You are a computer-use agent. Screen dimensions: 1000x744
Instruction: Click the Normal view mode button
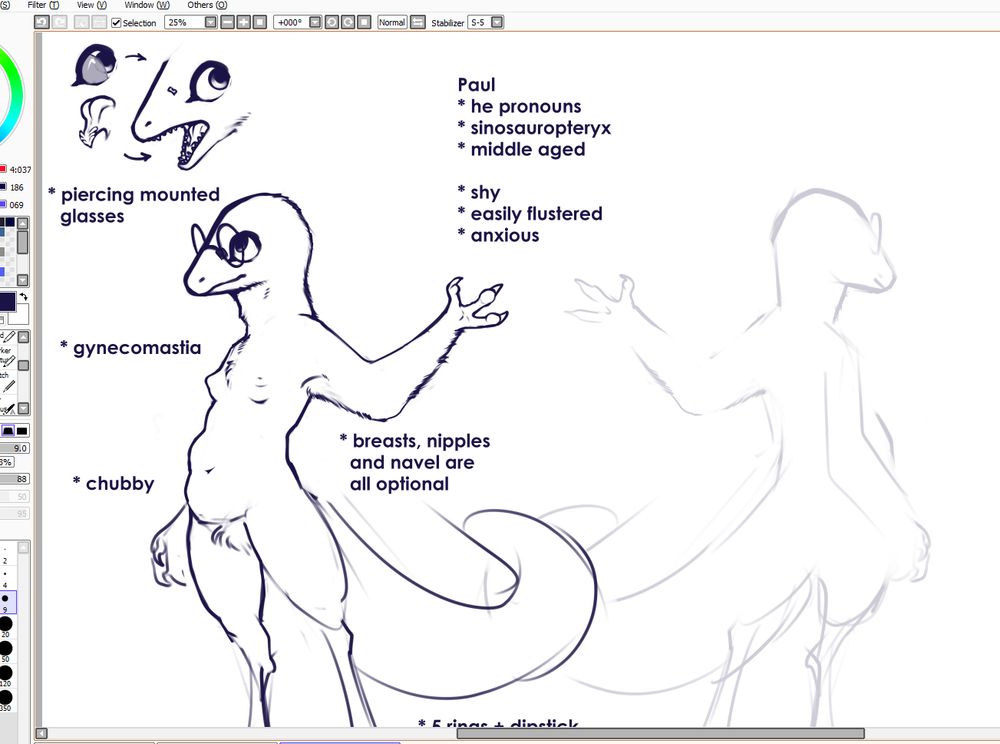[x=392, y=22]
